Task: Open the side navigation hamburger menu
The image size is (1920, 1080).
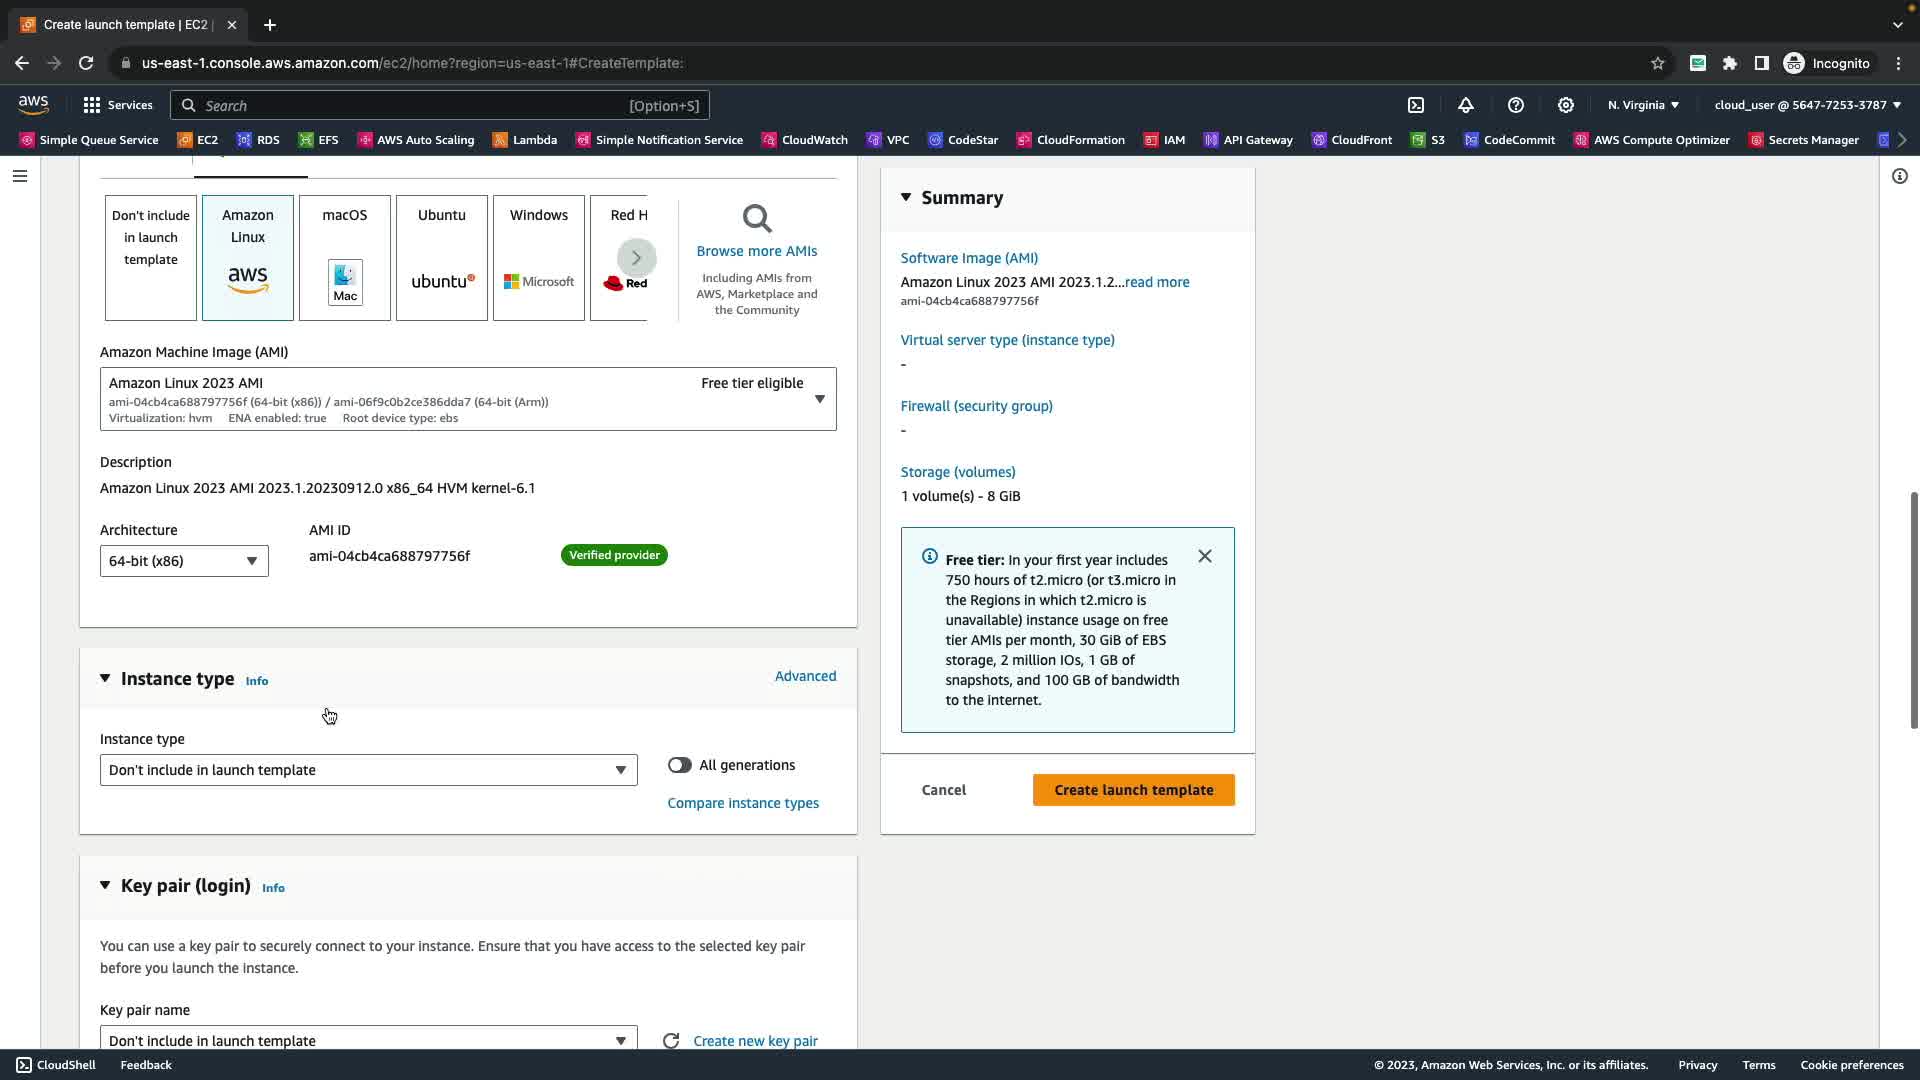Action: [x=20, y=176]
